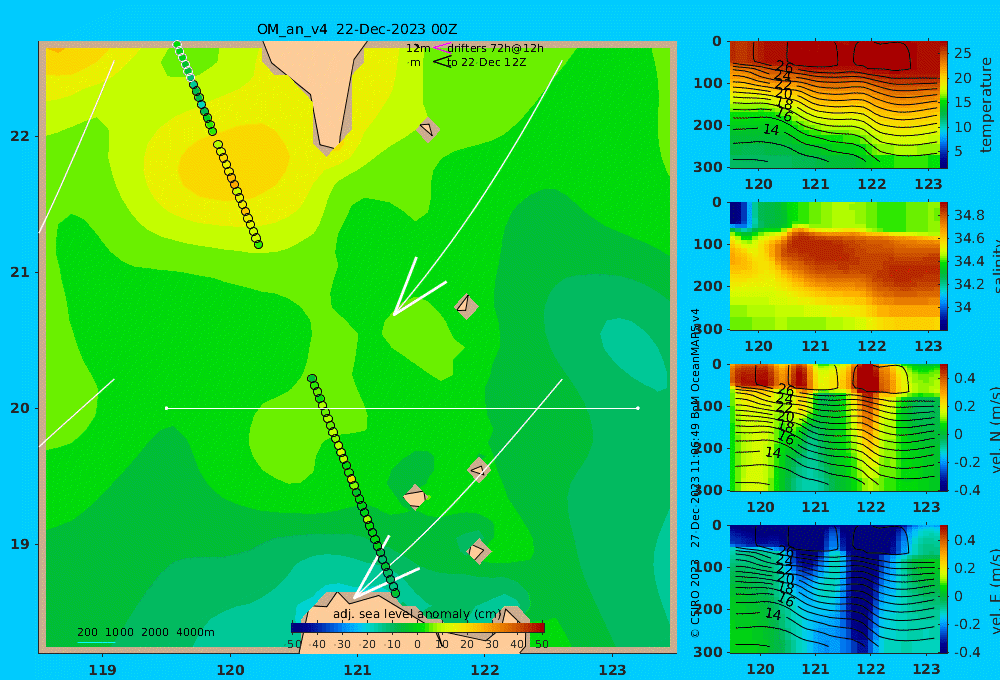Click the island marker near 122°E, 19.5°N
Screen dimensions: 1000x680
click(479, 470)
